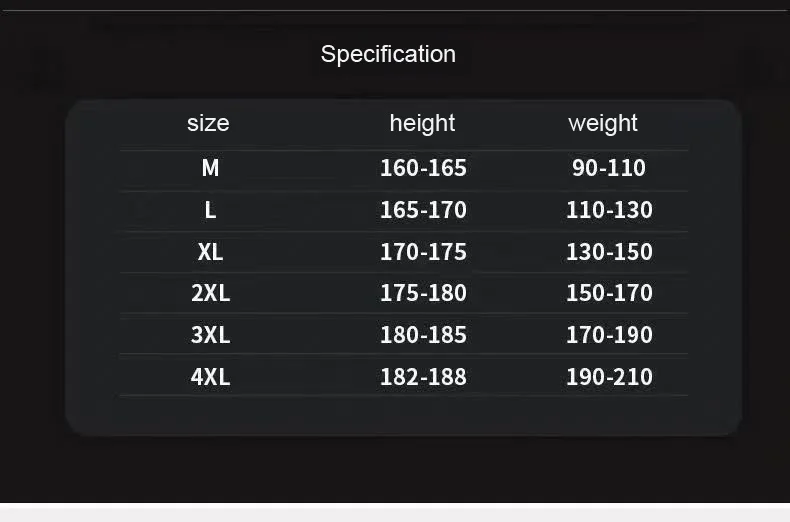The width and height of the screenshot is (790, 522).
Task: Select weight value 130-150
Action: click(x=609, y=252)
